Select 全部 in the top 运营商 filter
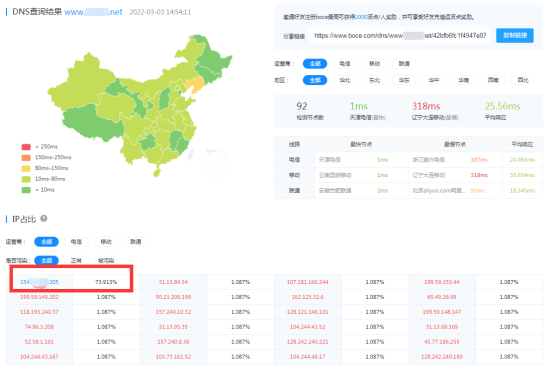 click(315, 64)
